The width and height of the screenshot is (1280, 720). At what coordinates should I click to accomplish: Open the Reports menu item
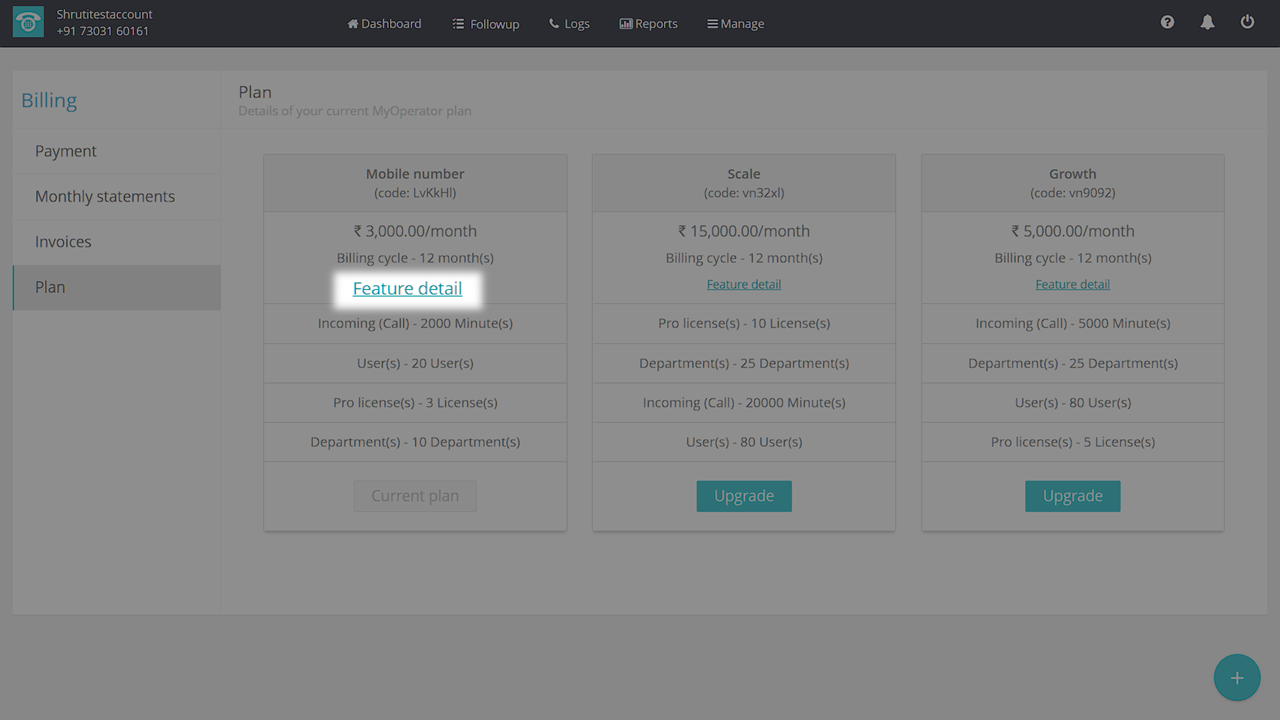click(648, 23)
